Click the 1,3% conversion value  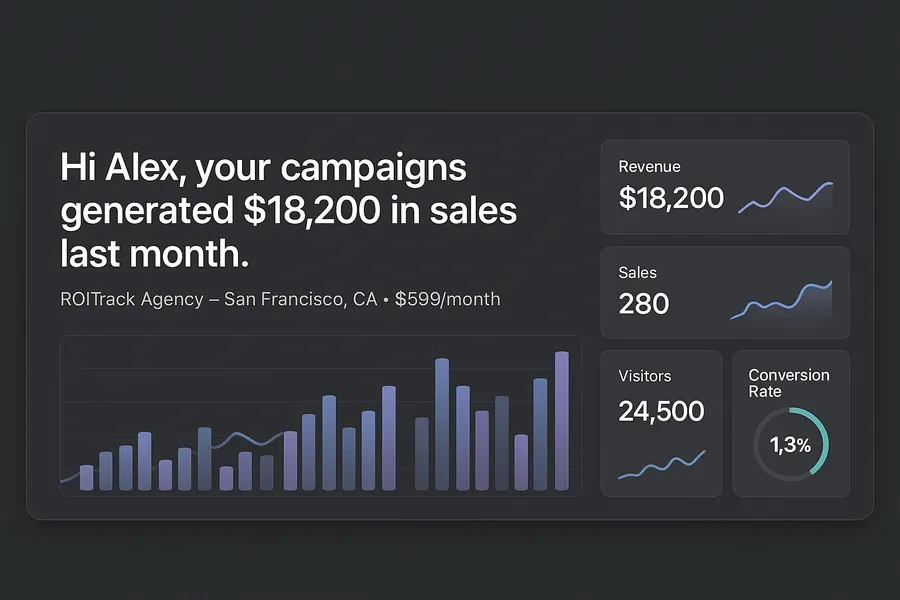[x=790, y=445]
